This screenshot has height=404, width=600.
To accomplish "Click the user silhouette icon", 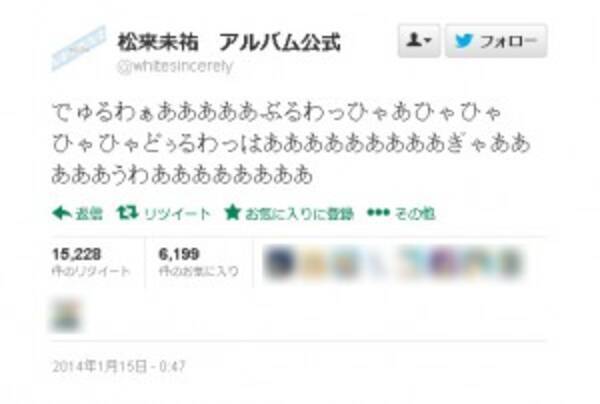I will click(414, 40).
